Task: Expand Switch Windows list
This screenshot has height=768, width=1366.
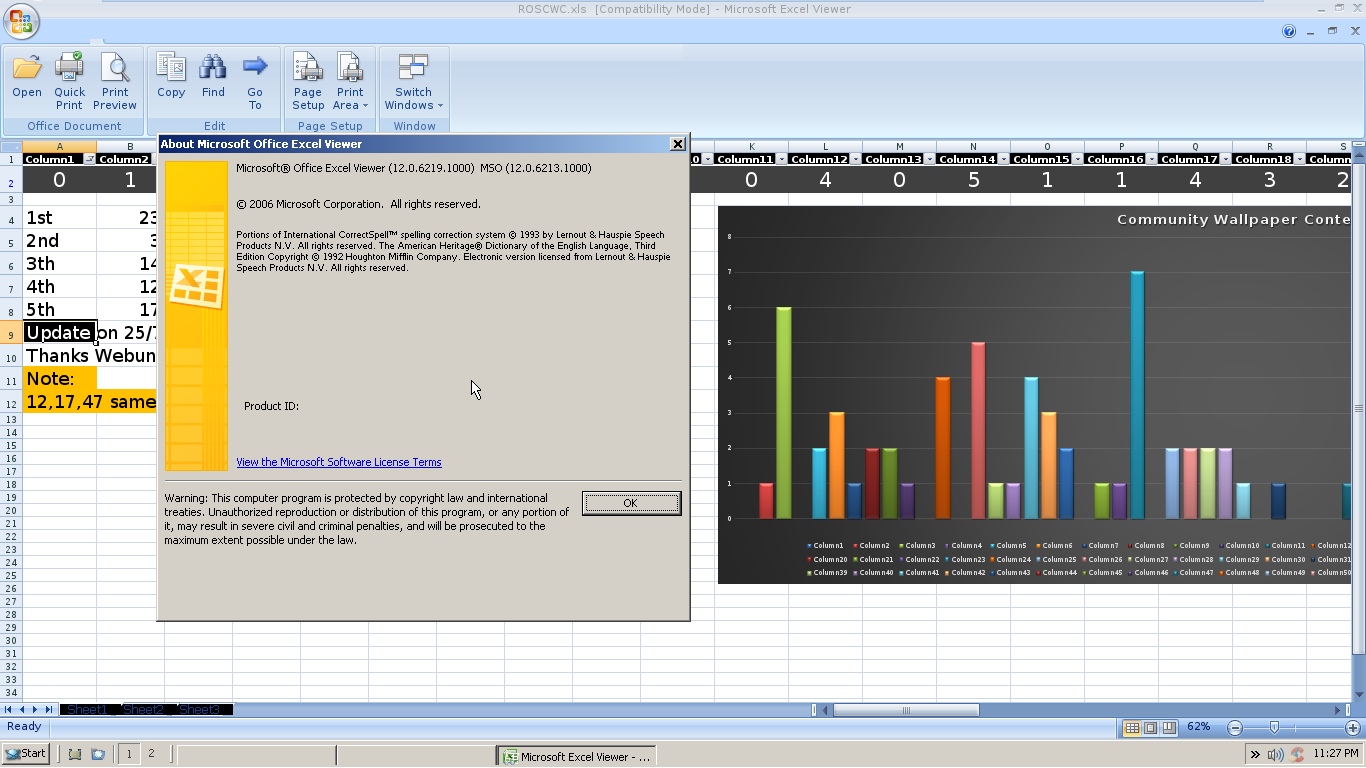Action: pyautogui.click(x=414, y=80)
